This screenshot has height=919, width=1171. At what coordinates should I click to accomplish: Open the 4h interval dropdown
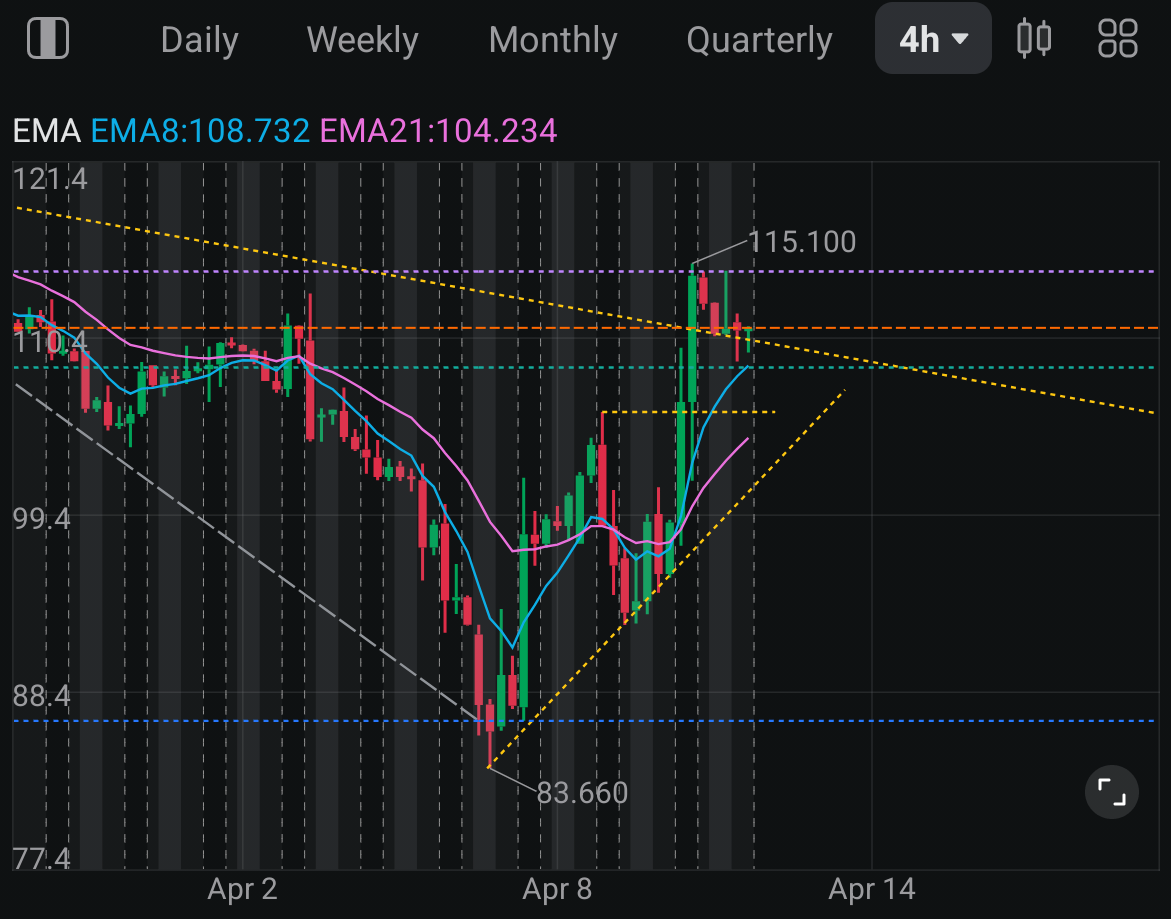coord(933,39)
